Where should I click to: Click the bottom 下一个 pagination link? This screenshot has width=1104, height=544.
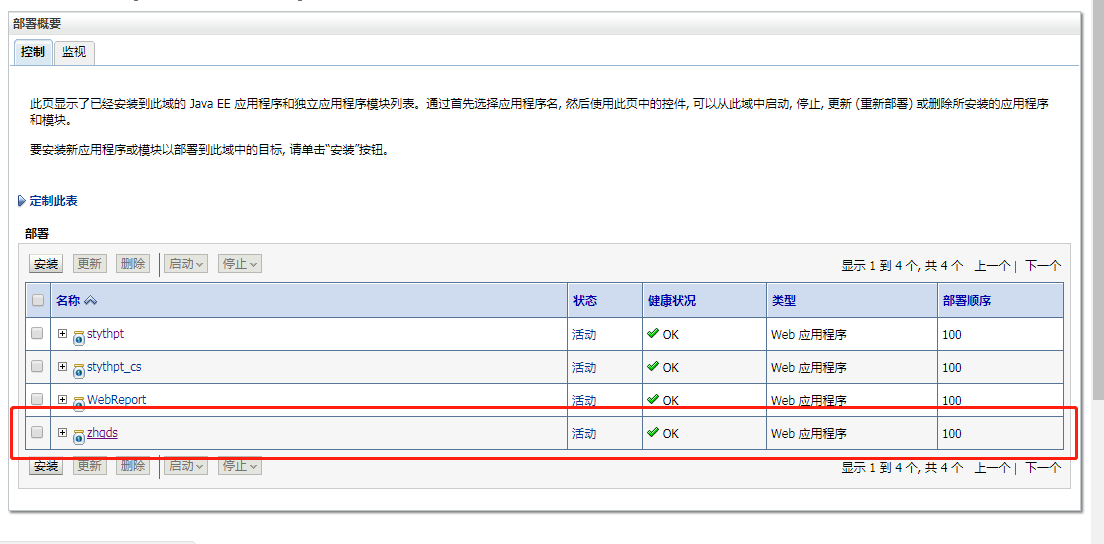[1043, 467]
